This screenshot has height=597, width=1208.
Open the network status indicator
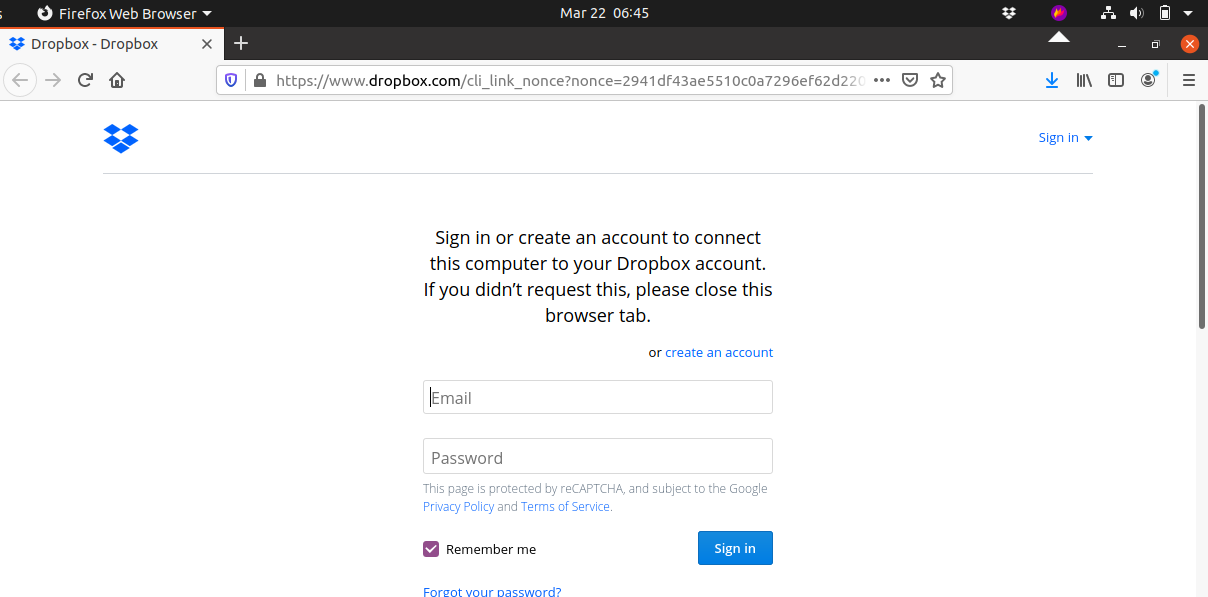(x=1108, y=13)
